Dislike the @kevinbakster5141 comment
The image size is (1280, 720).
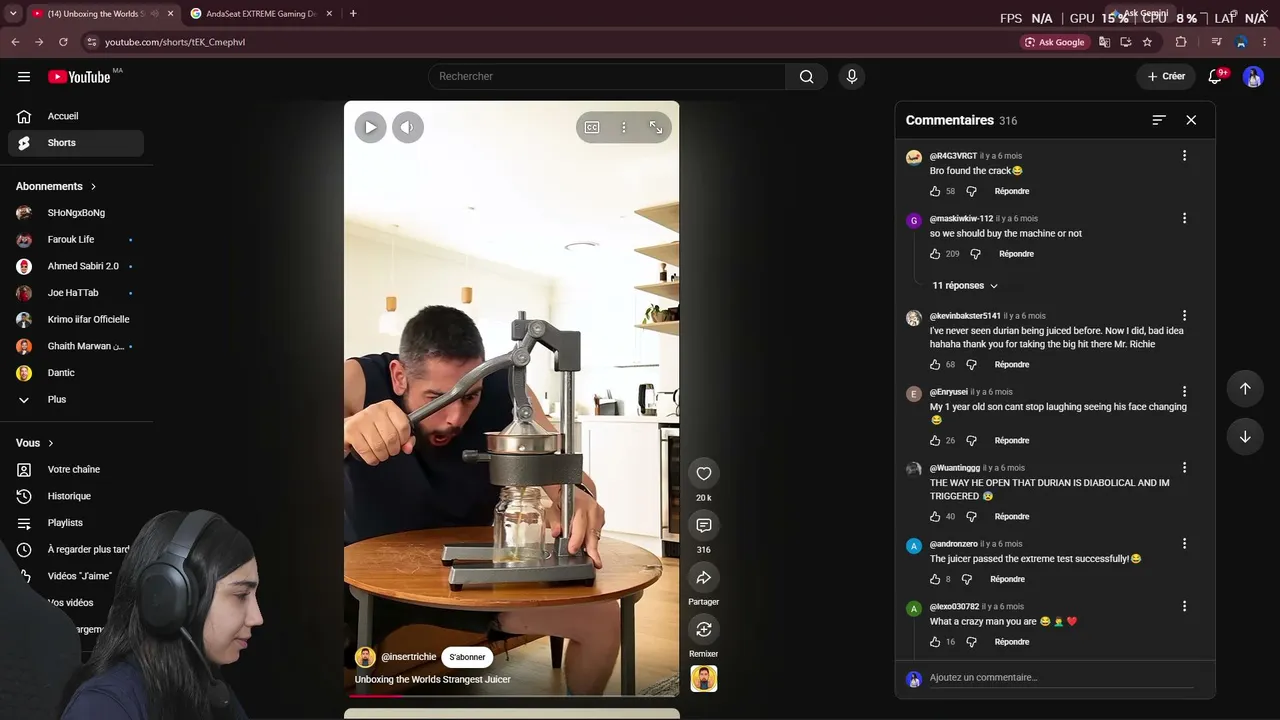coord(971,365)
